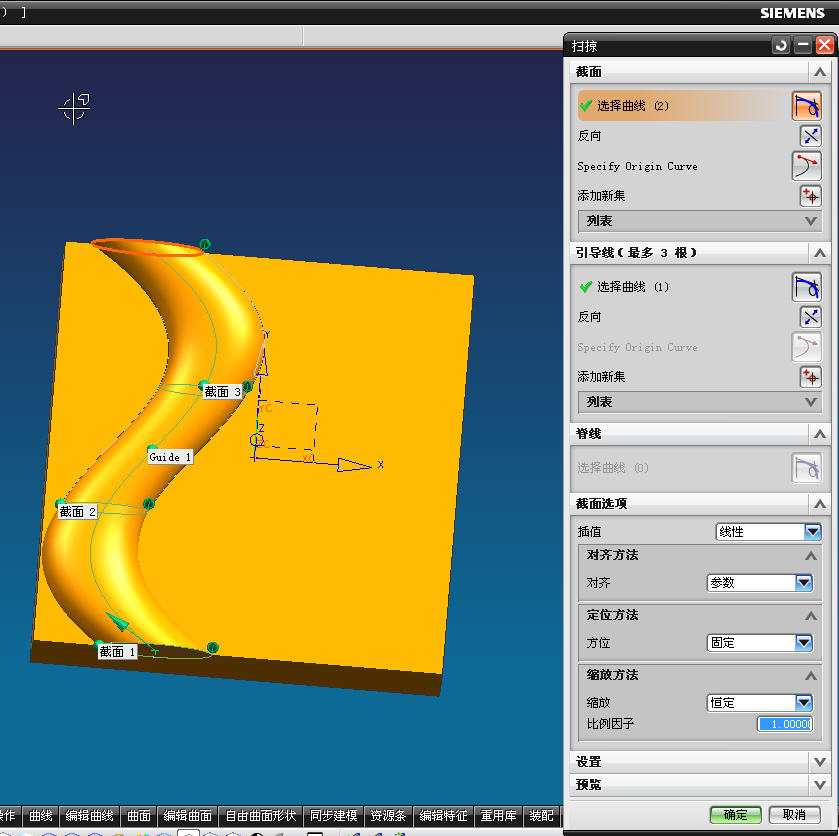Open the 自由曲面形状 toolbar tab
This screenshot has height=836, width=839.
pos(261,816)
